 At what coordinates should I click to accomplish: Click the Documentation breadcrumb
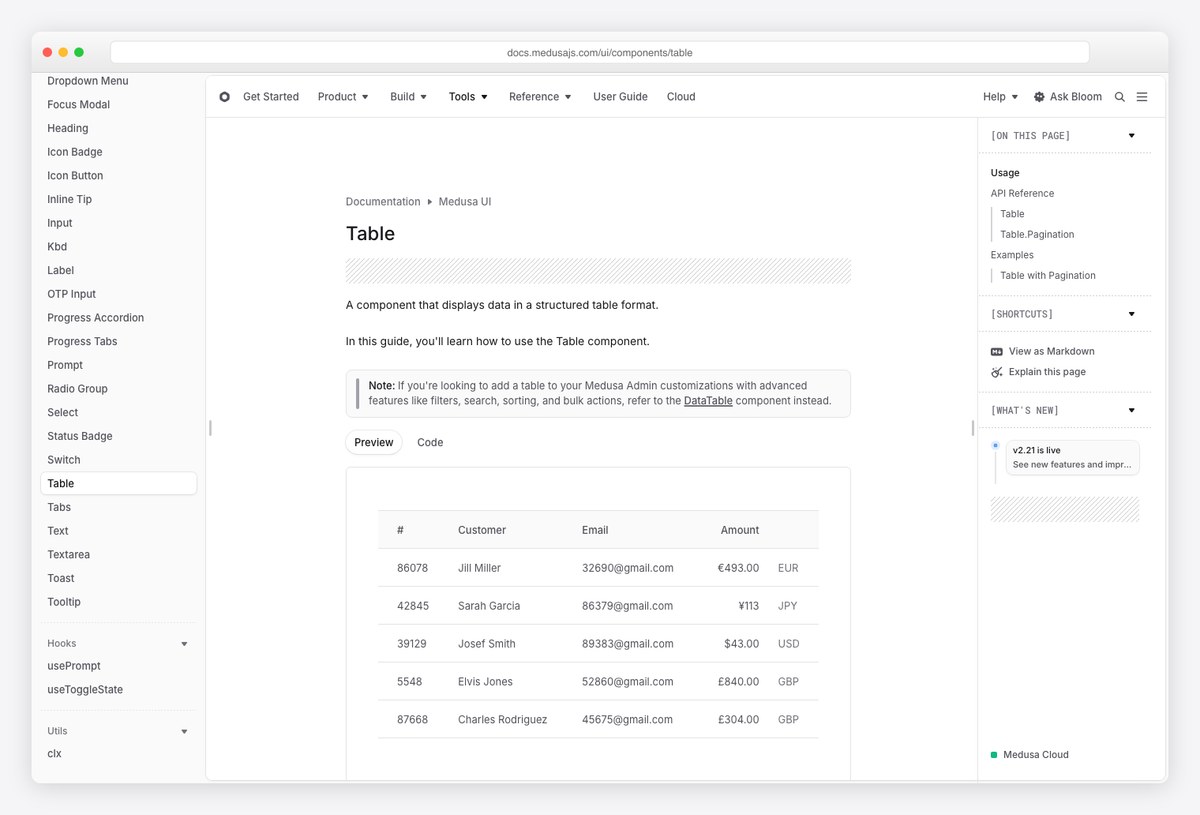(x=383, y=202)
